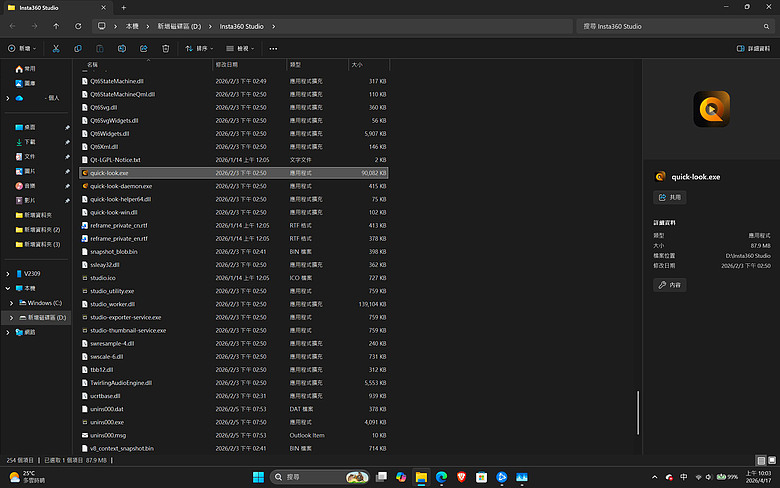Click the Back arrow navigation button
The width and height of the screenshot is (780, 488).
point(12,26)
